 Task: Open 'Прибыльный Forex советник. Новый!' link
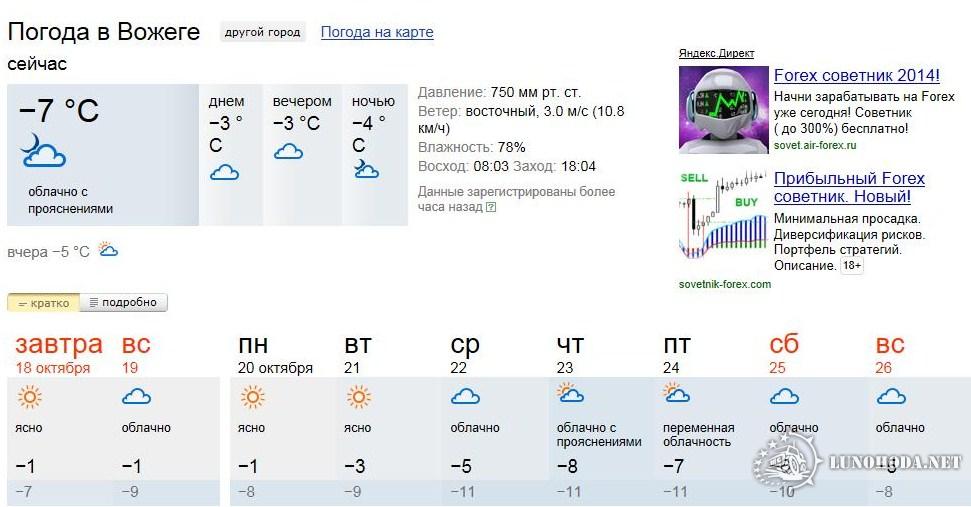(x=849, y=188)
